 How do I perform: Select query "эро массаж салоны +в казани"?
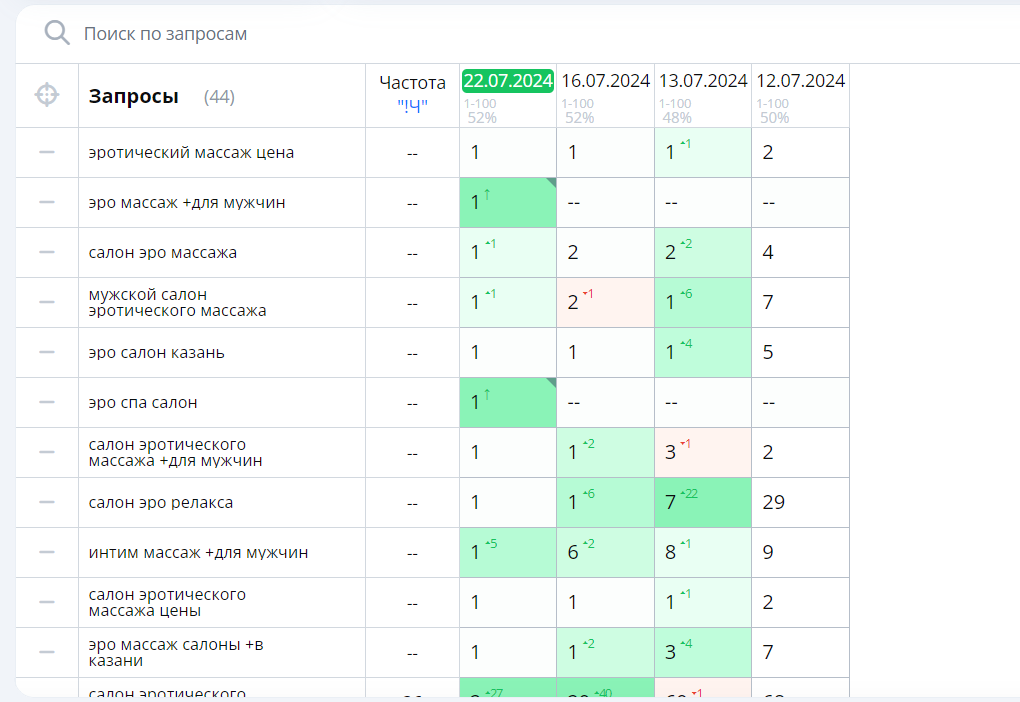(x=176, y=652)
